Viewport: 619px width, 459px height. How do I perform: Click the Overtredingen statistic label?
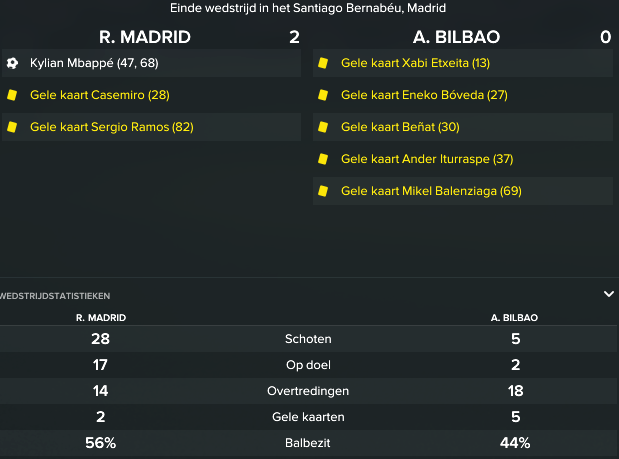pyautogui.click(x=308, y=391)
